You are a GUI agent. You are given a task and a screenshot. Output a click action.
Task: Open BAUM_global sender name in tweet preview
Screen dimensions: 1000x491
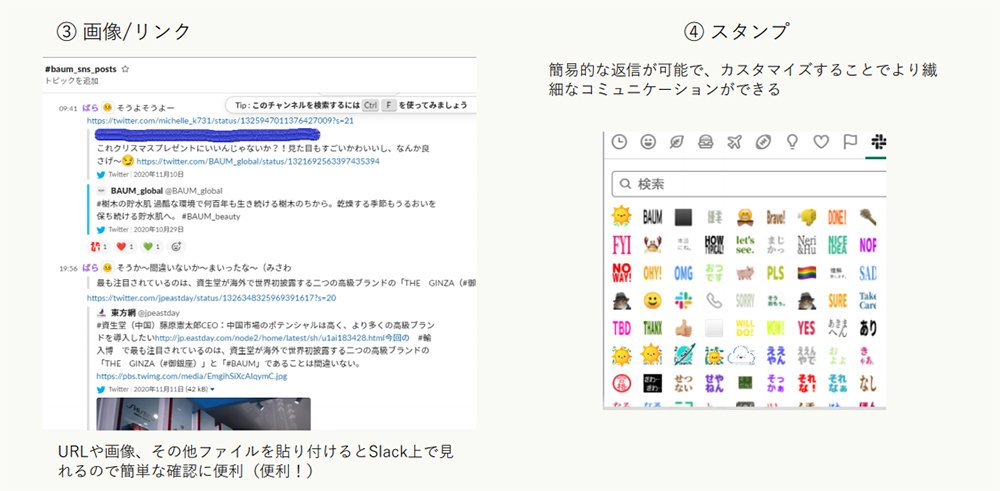click(137, 191)
